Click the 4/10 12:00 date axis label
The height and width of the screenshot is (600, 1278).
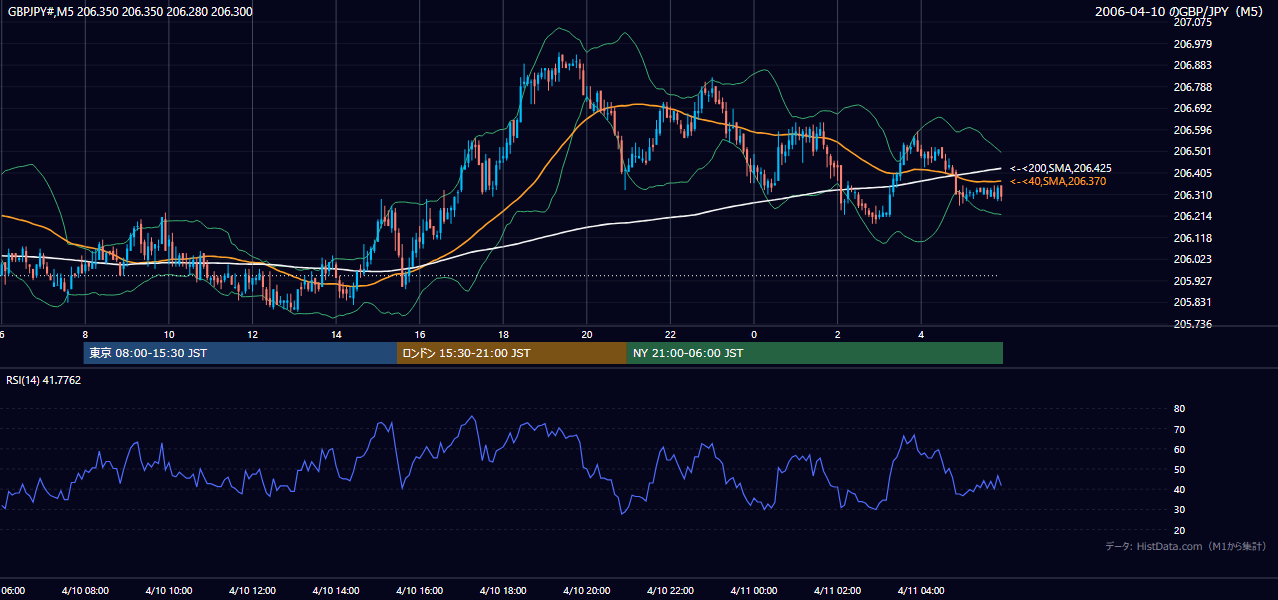253,591
